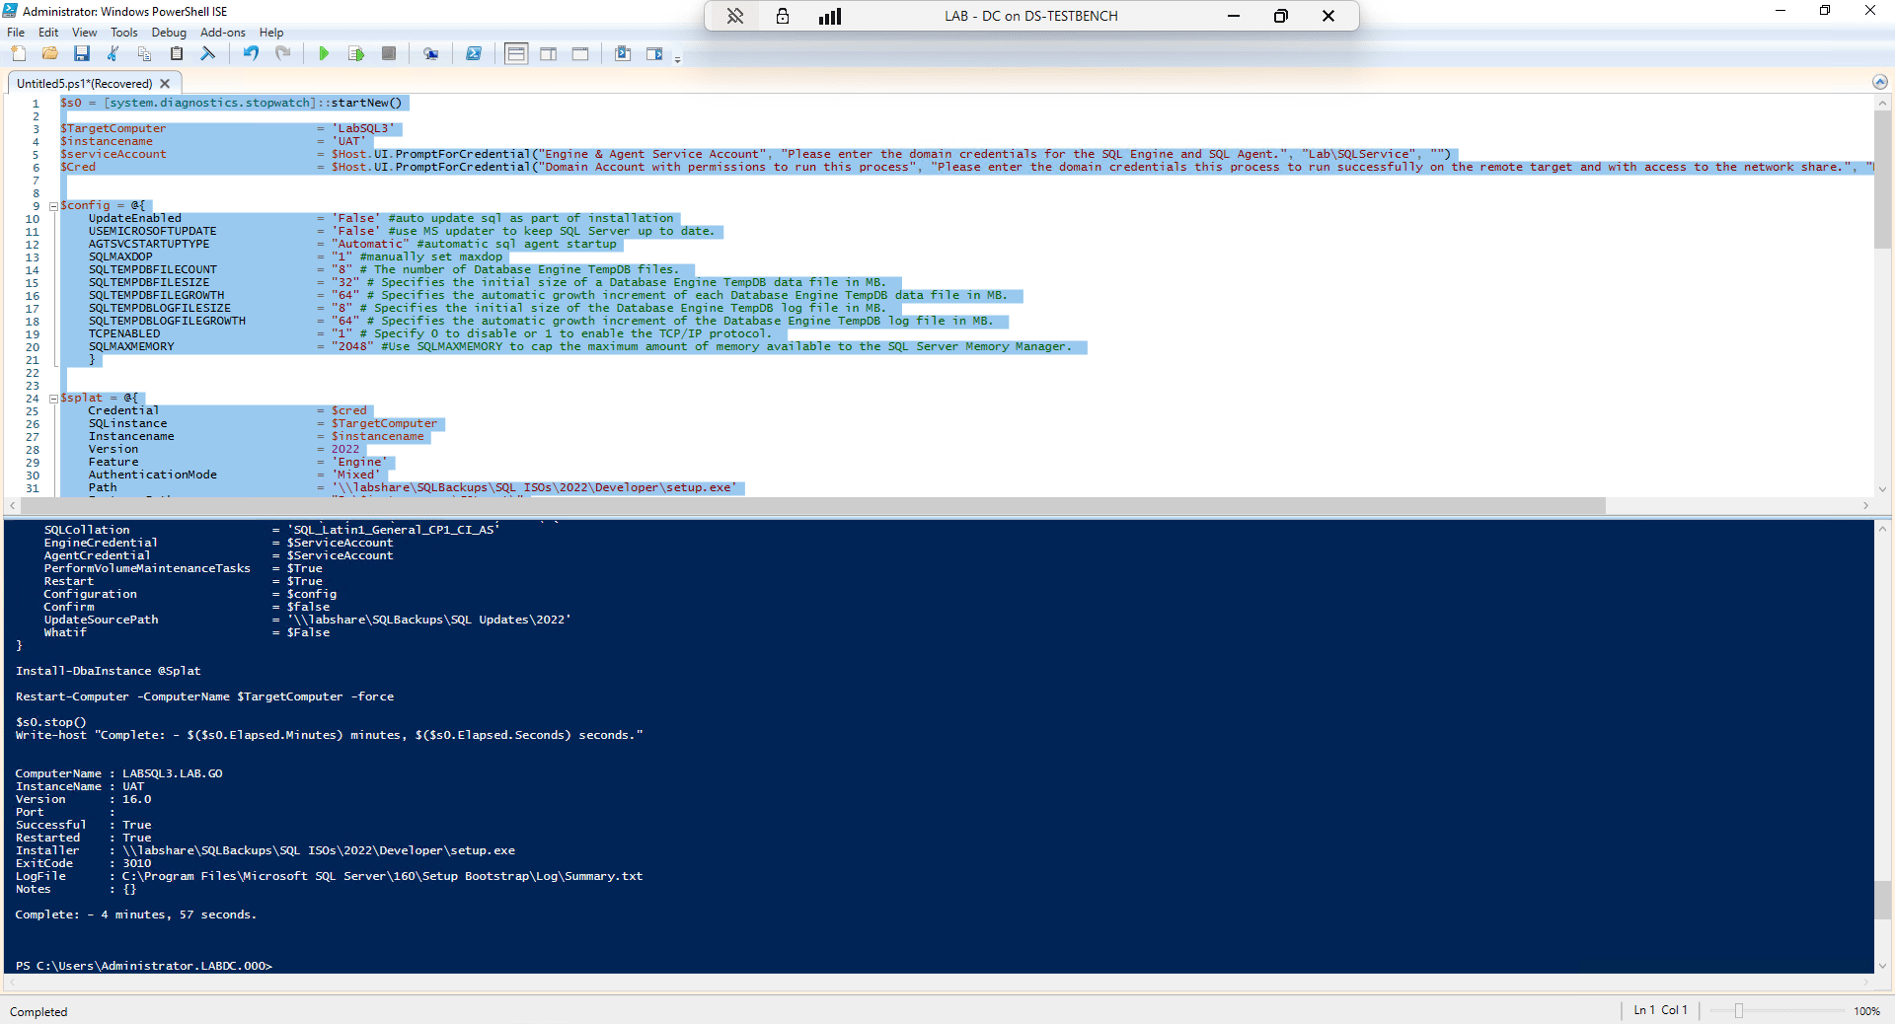Cut selected text with the scissors icon
The width and height of the screenshot is (1896, 1024).
tap(113, 54)
